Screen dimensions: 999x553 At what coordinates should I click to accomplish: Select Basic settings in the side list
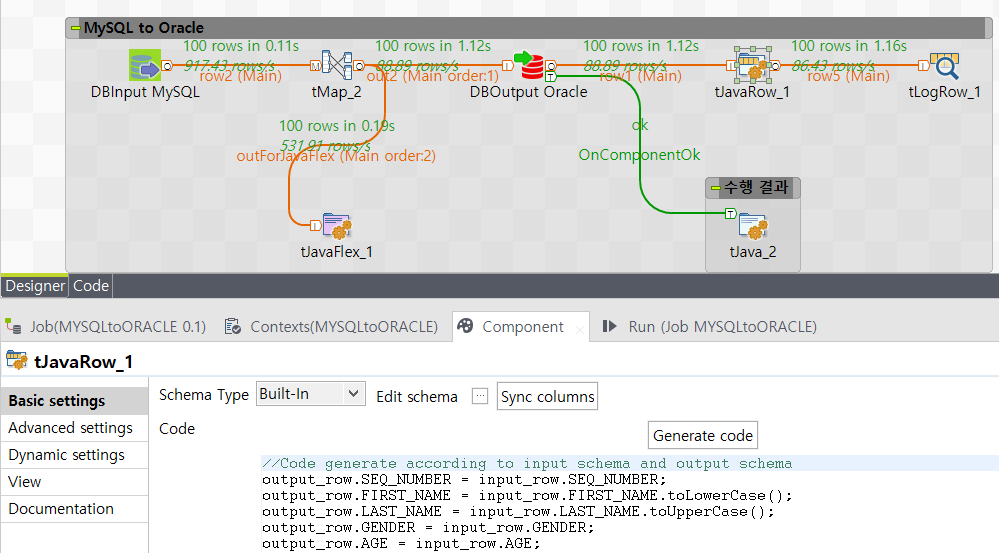coord(75,401)
